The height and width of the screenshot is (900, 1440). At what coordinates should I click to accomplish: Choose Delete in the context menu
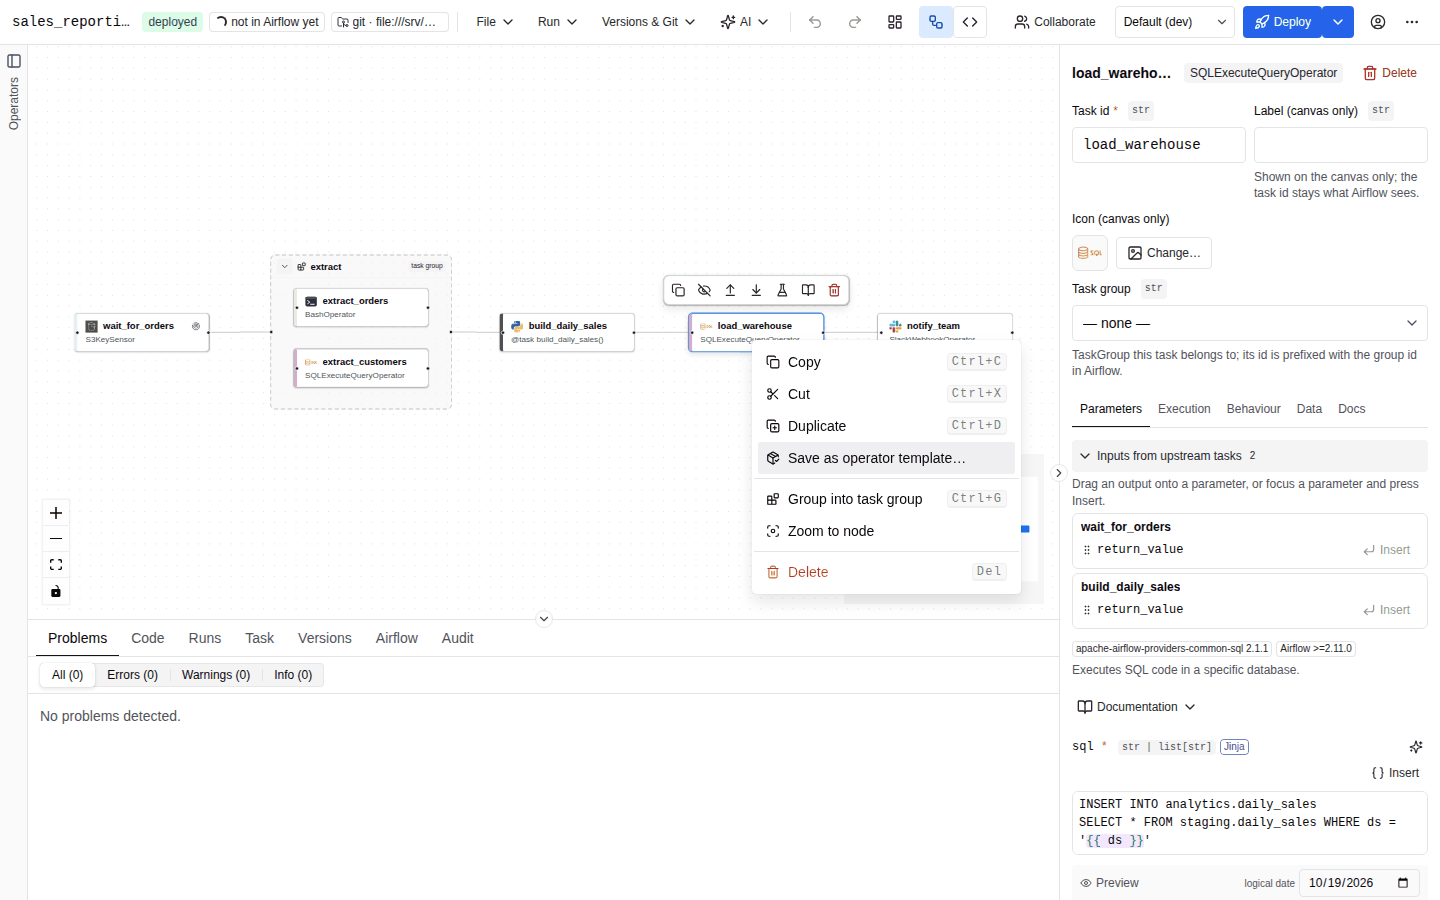coord(886,572)
